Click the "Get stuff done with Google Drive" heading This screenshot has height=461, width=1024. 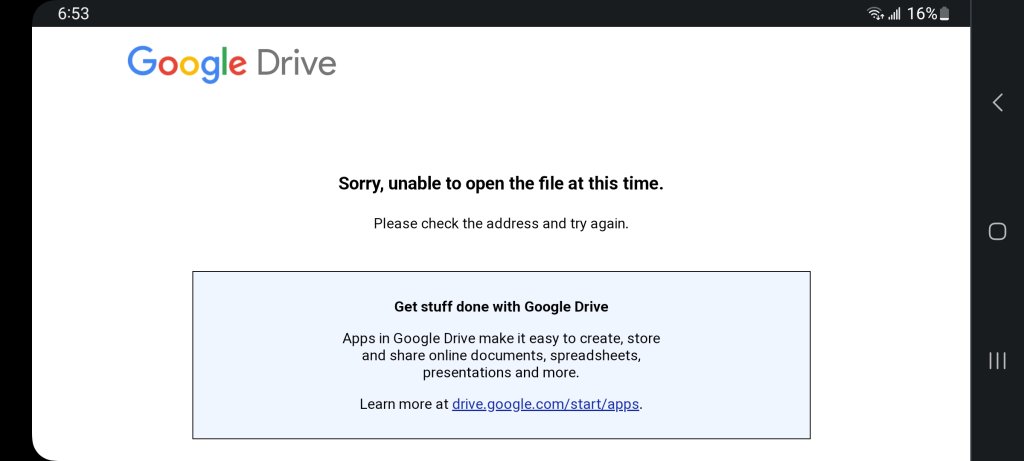click(x=501, y=306)
